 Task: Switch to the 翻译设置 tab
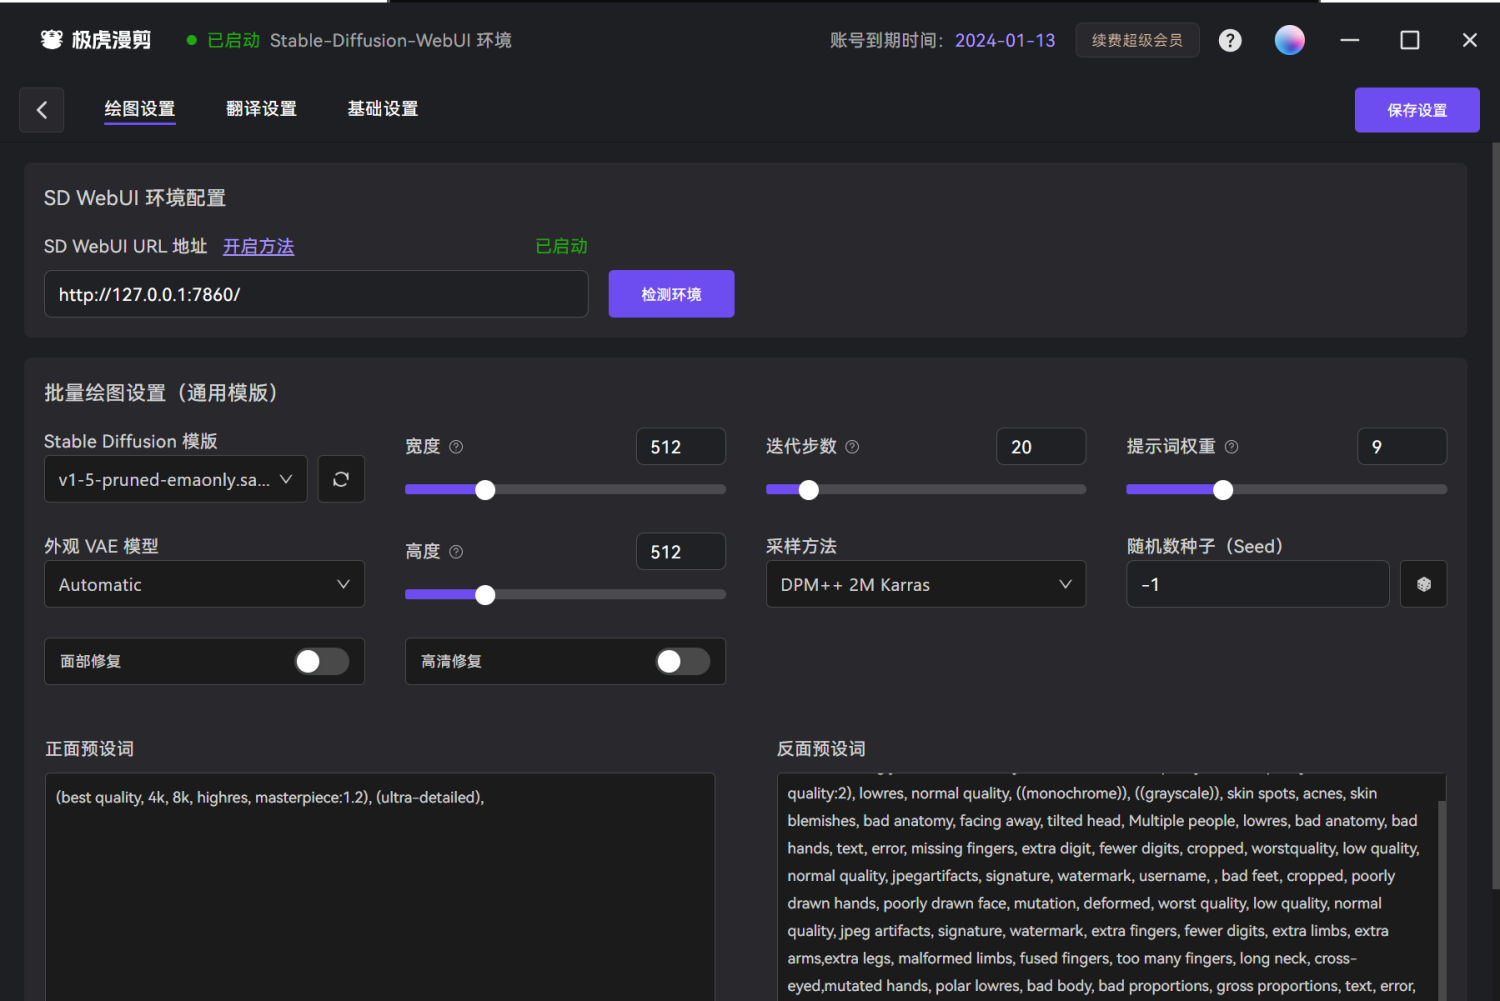(x=261, y=109)
